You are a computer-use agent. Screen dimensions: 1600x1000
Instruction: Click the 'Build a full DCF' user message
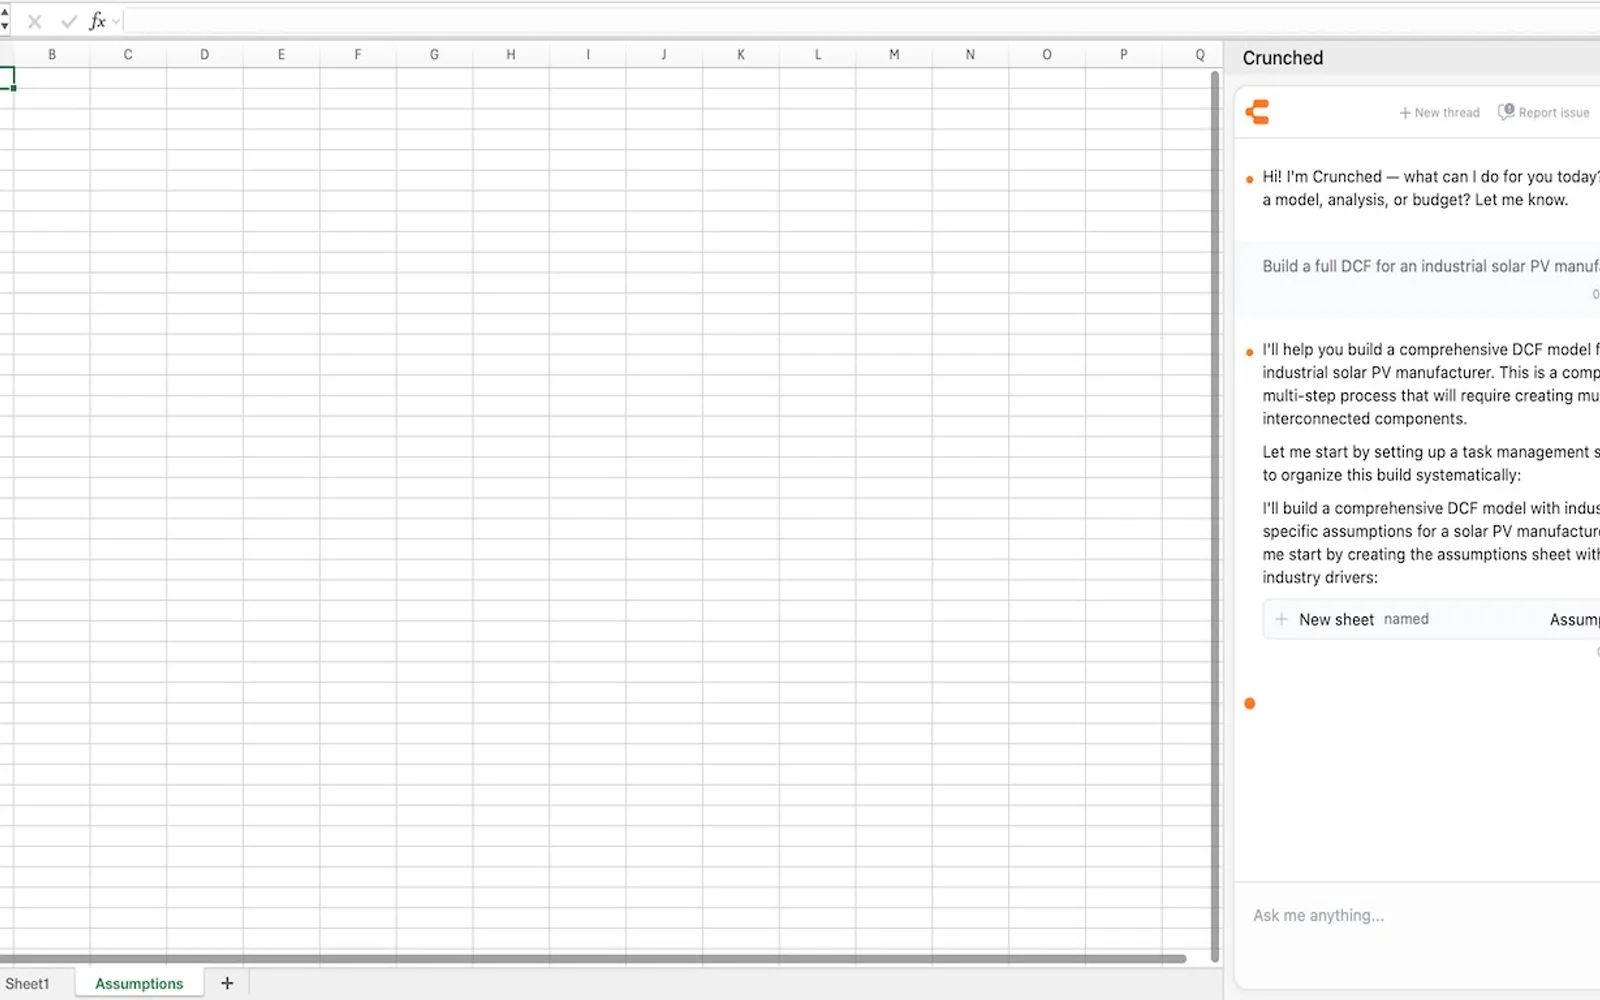(x=1430, y=266)
